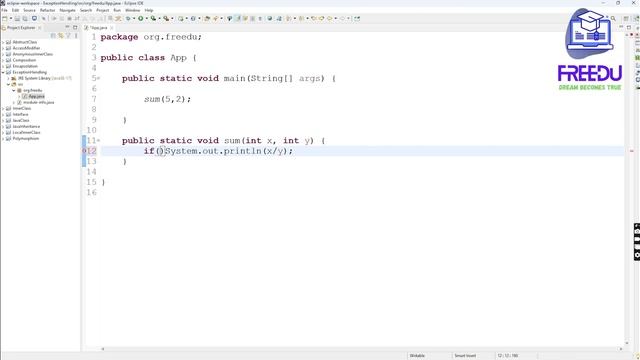Screen dimensions: 640x360
Task: Select the Polymorphism project
Action: coord(25,138)
